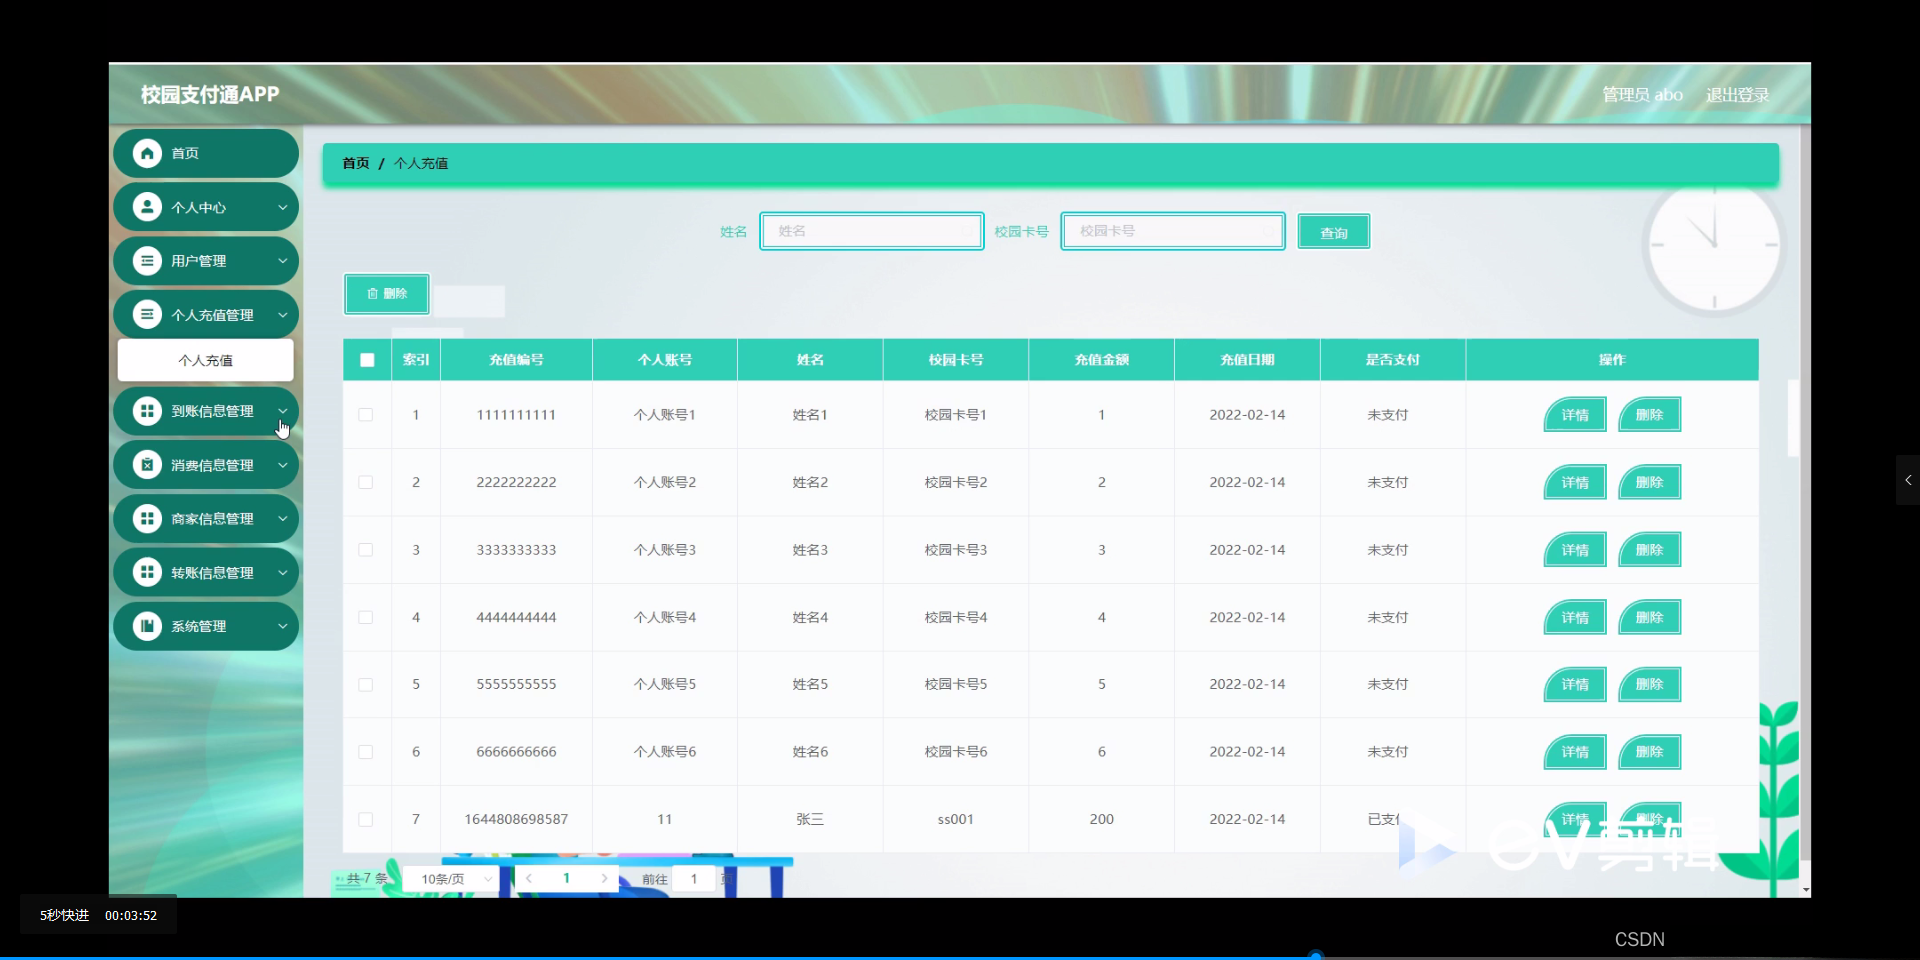Click inside the 姓名 search field
Screen dimensions: 1920x960
pyautogui.click(x=871, y=231)
